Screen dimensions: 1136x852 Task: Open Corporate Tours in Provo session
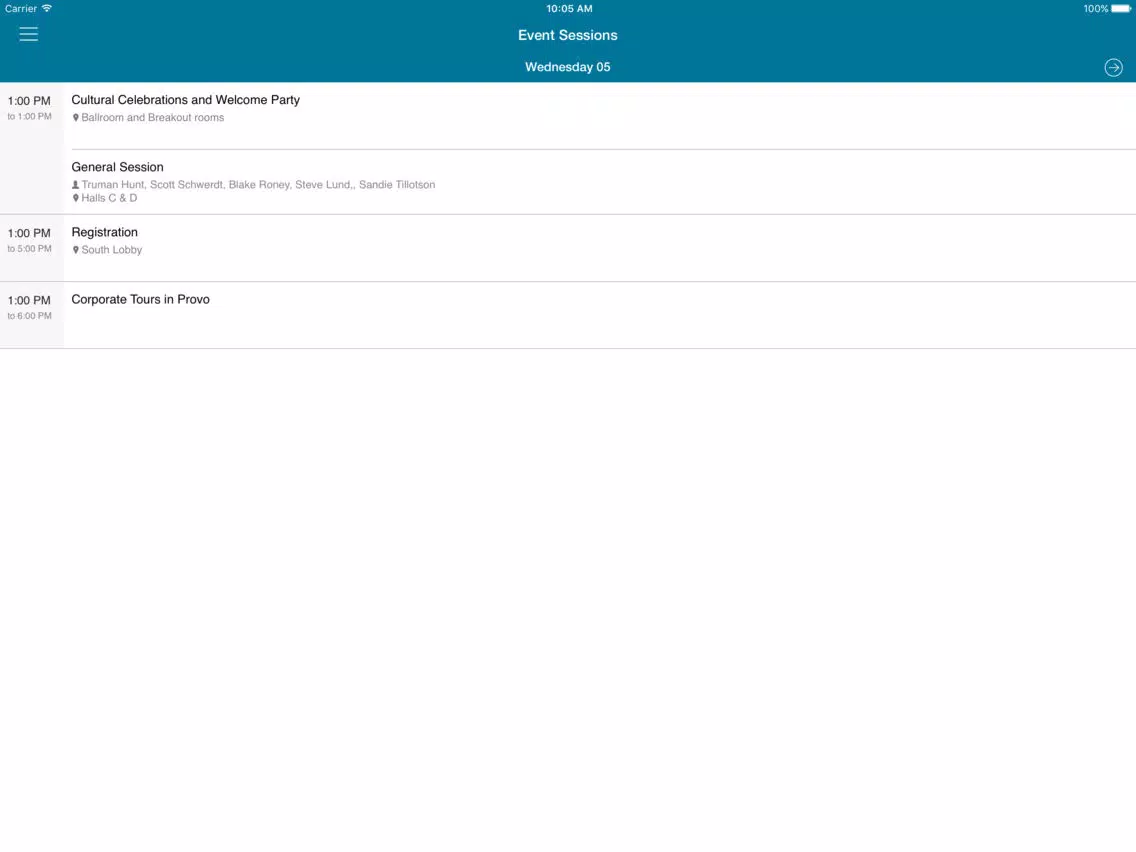[600, 315]
